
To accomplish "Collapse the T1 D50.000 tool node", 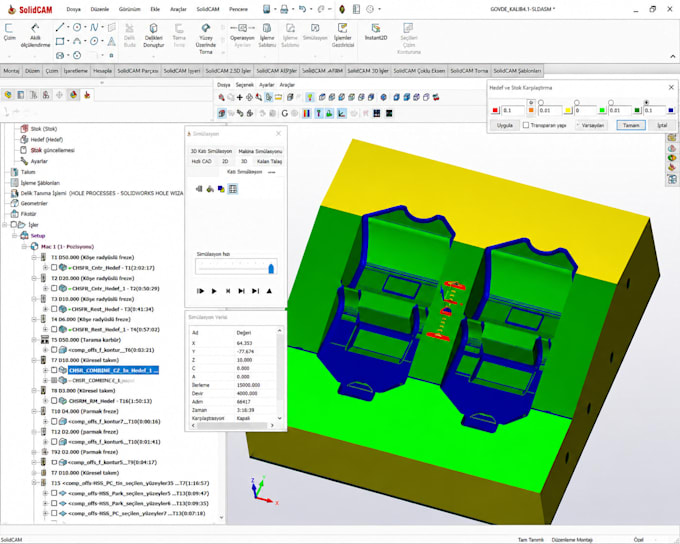I will [34, 257].
